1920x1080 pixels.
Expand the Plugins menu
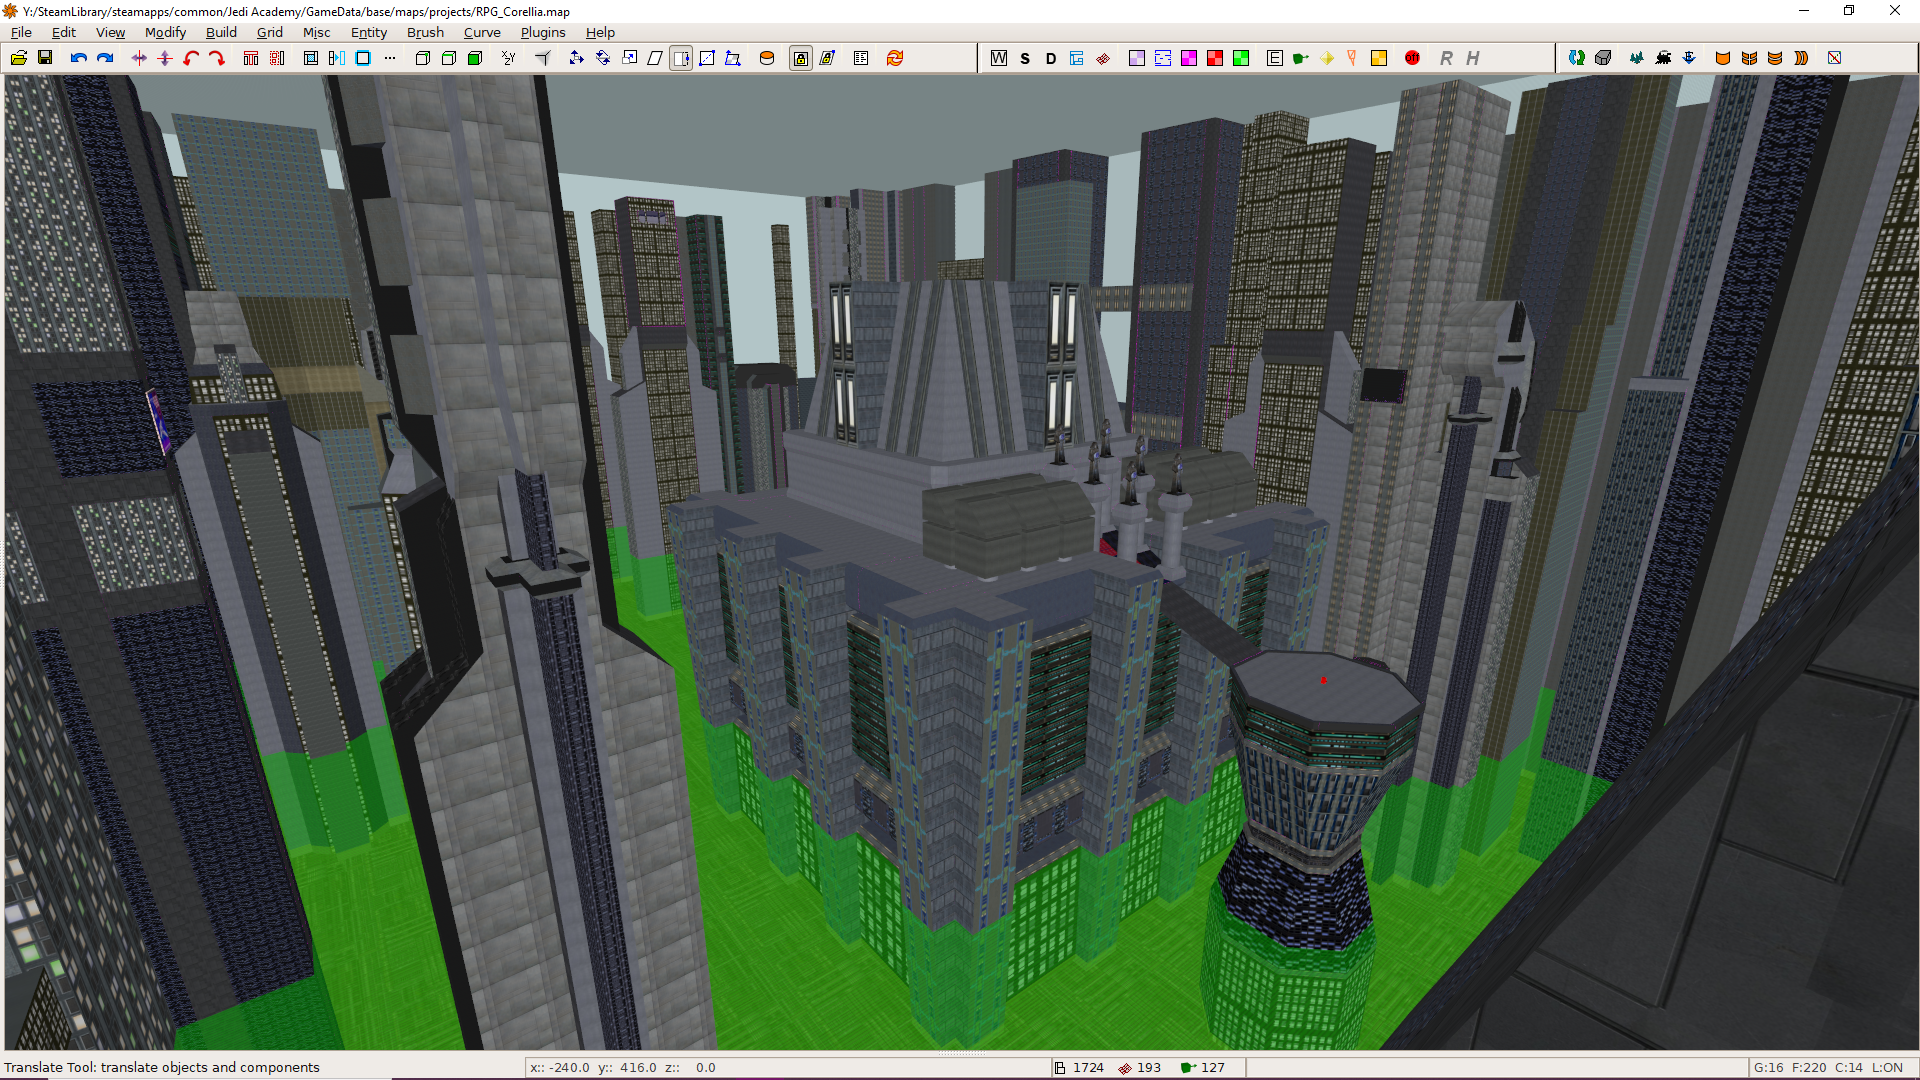click(x=542, y=32)
